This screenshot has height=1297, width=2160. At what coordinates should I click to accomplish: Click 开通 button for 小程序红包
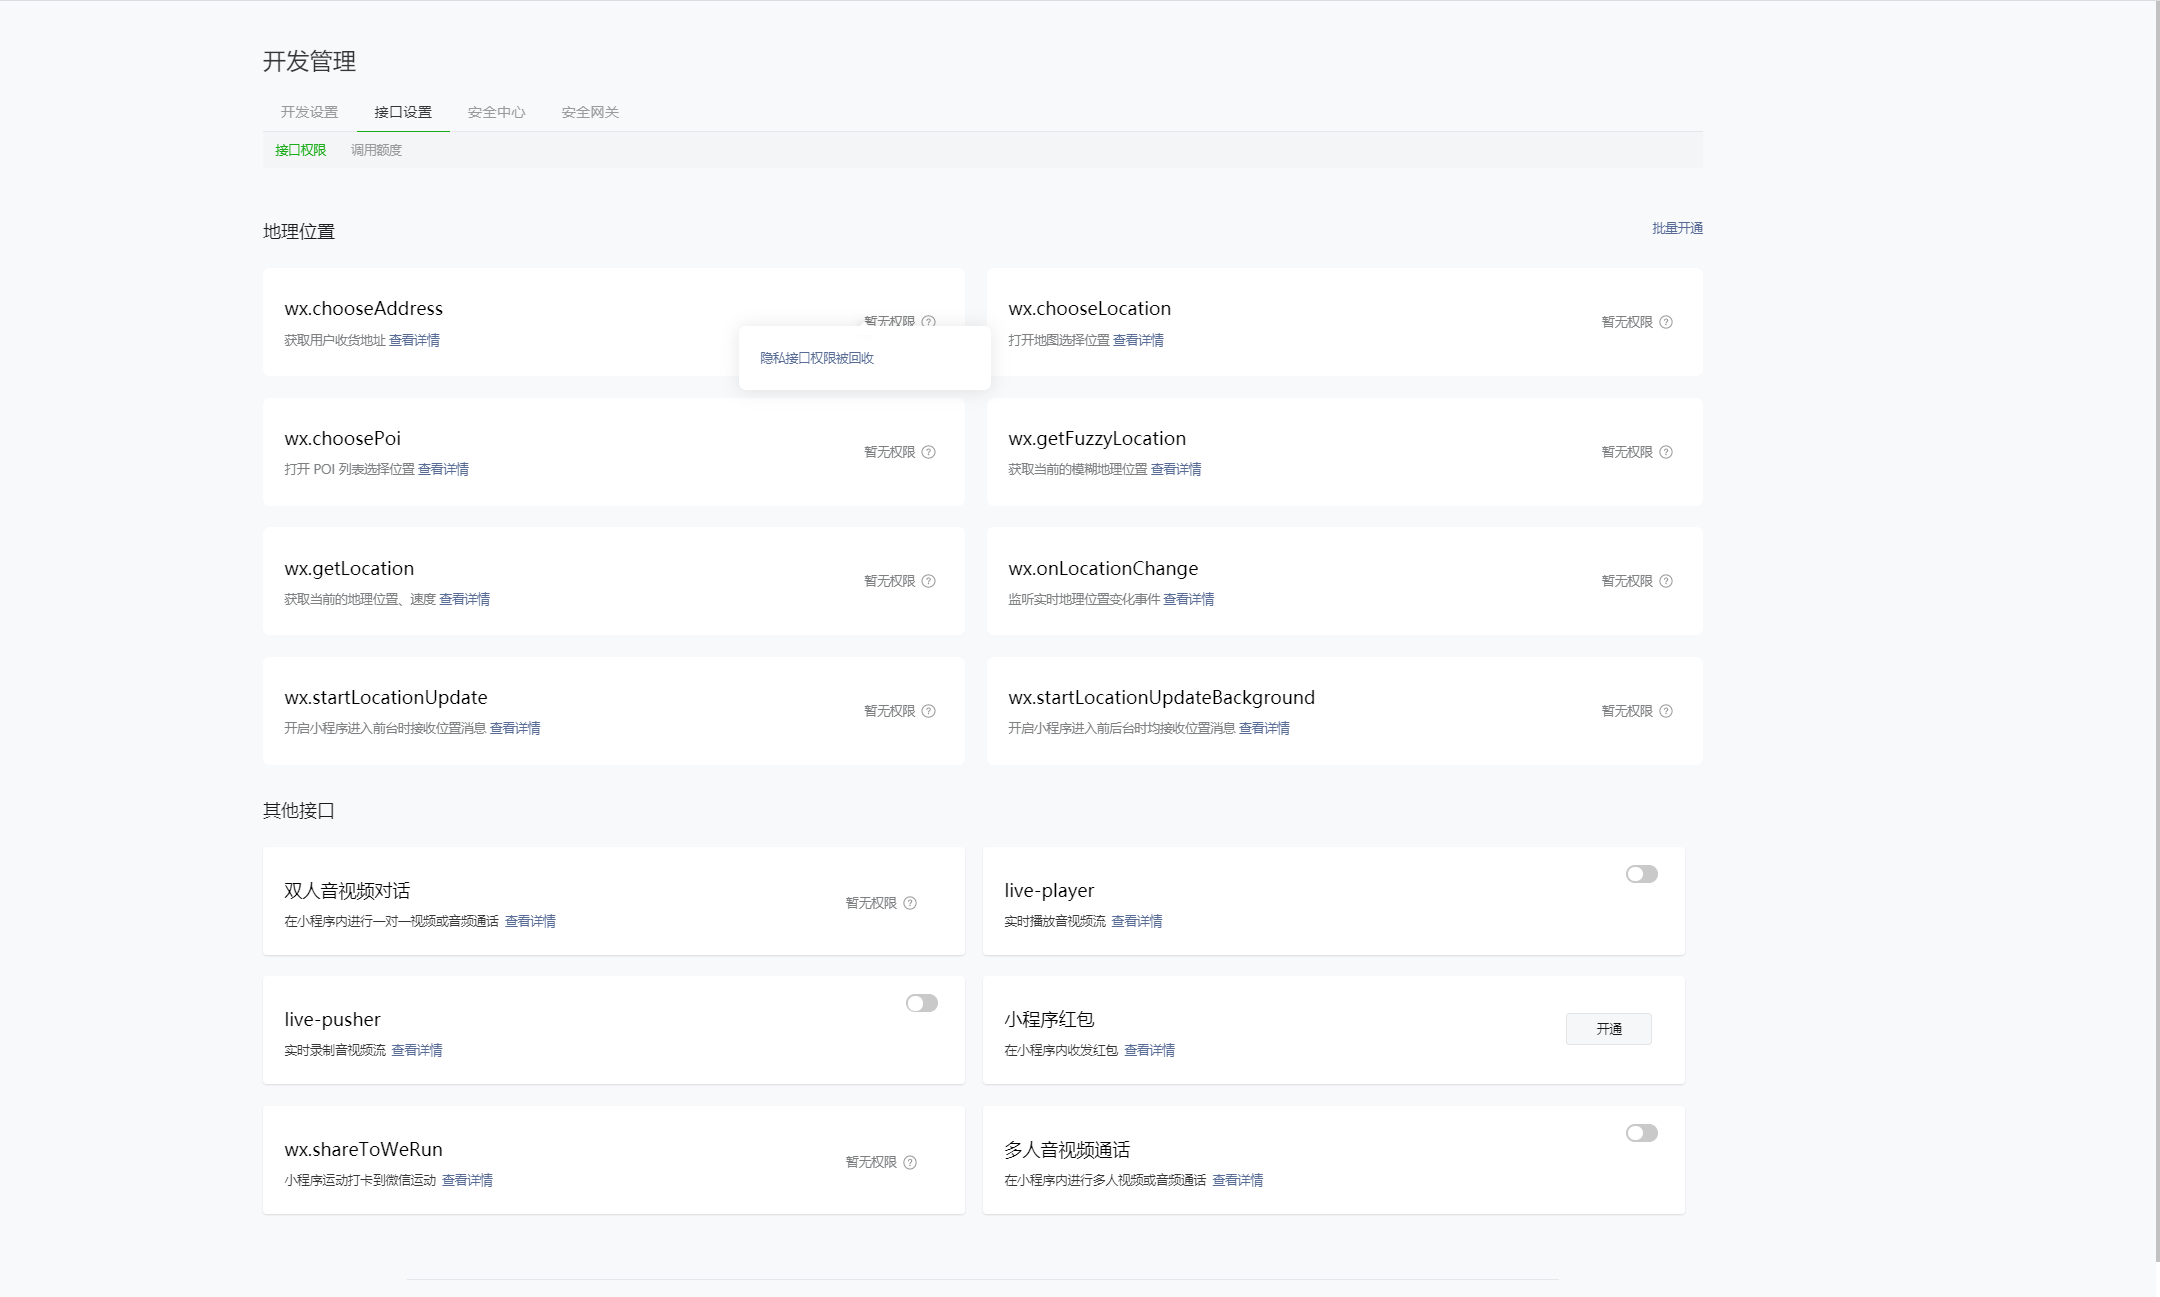pos(1608,1029)
